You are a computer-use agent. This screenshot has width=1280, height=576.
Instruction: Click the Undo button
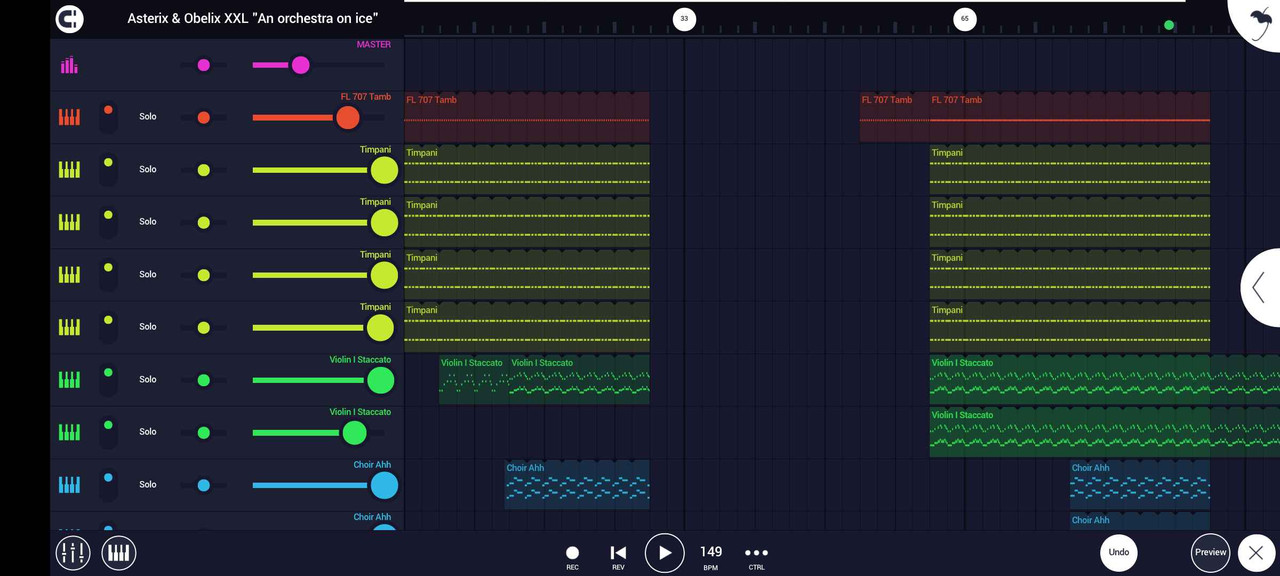1119,552
